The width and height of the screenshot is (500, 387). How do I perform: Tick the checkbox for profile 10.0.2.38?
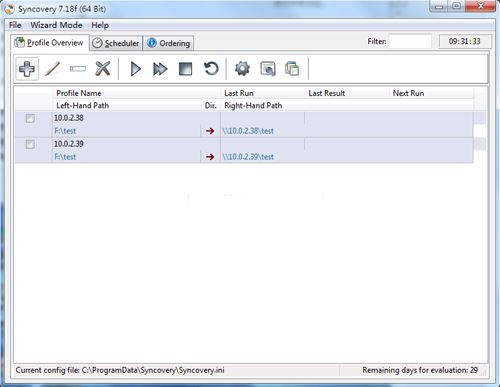(30, 118)
